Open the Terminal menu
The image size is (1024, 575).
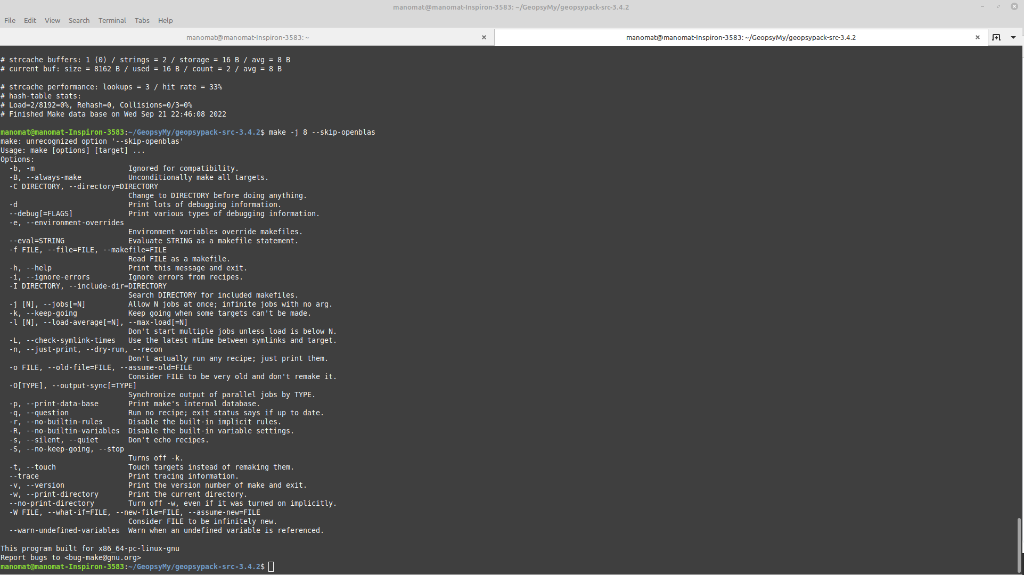pyautogui.click(x=112, y=20)
